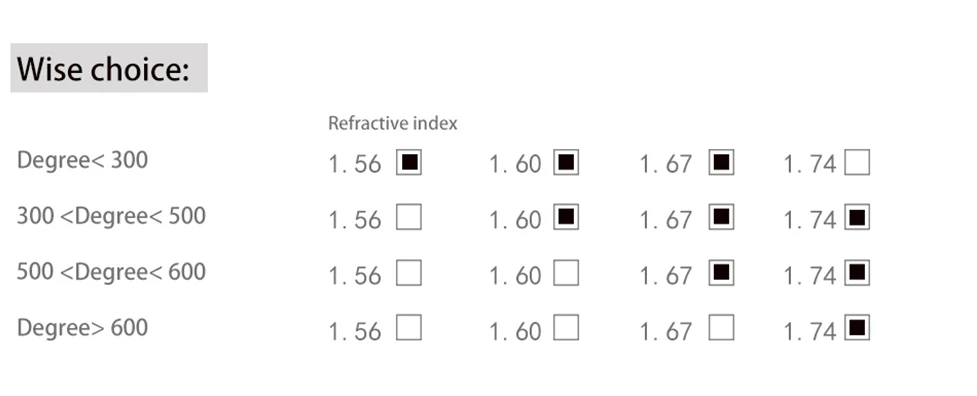Uncheck 1.74 box in 300 <Degree< 500 row
Image resolution: width=977 pixels, height=396 pixels.
click(x=857, y=217)
